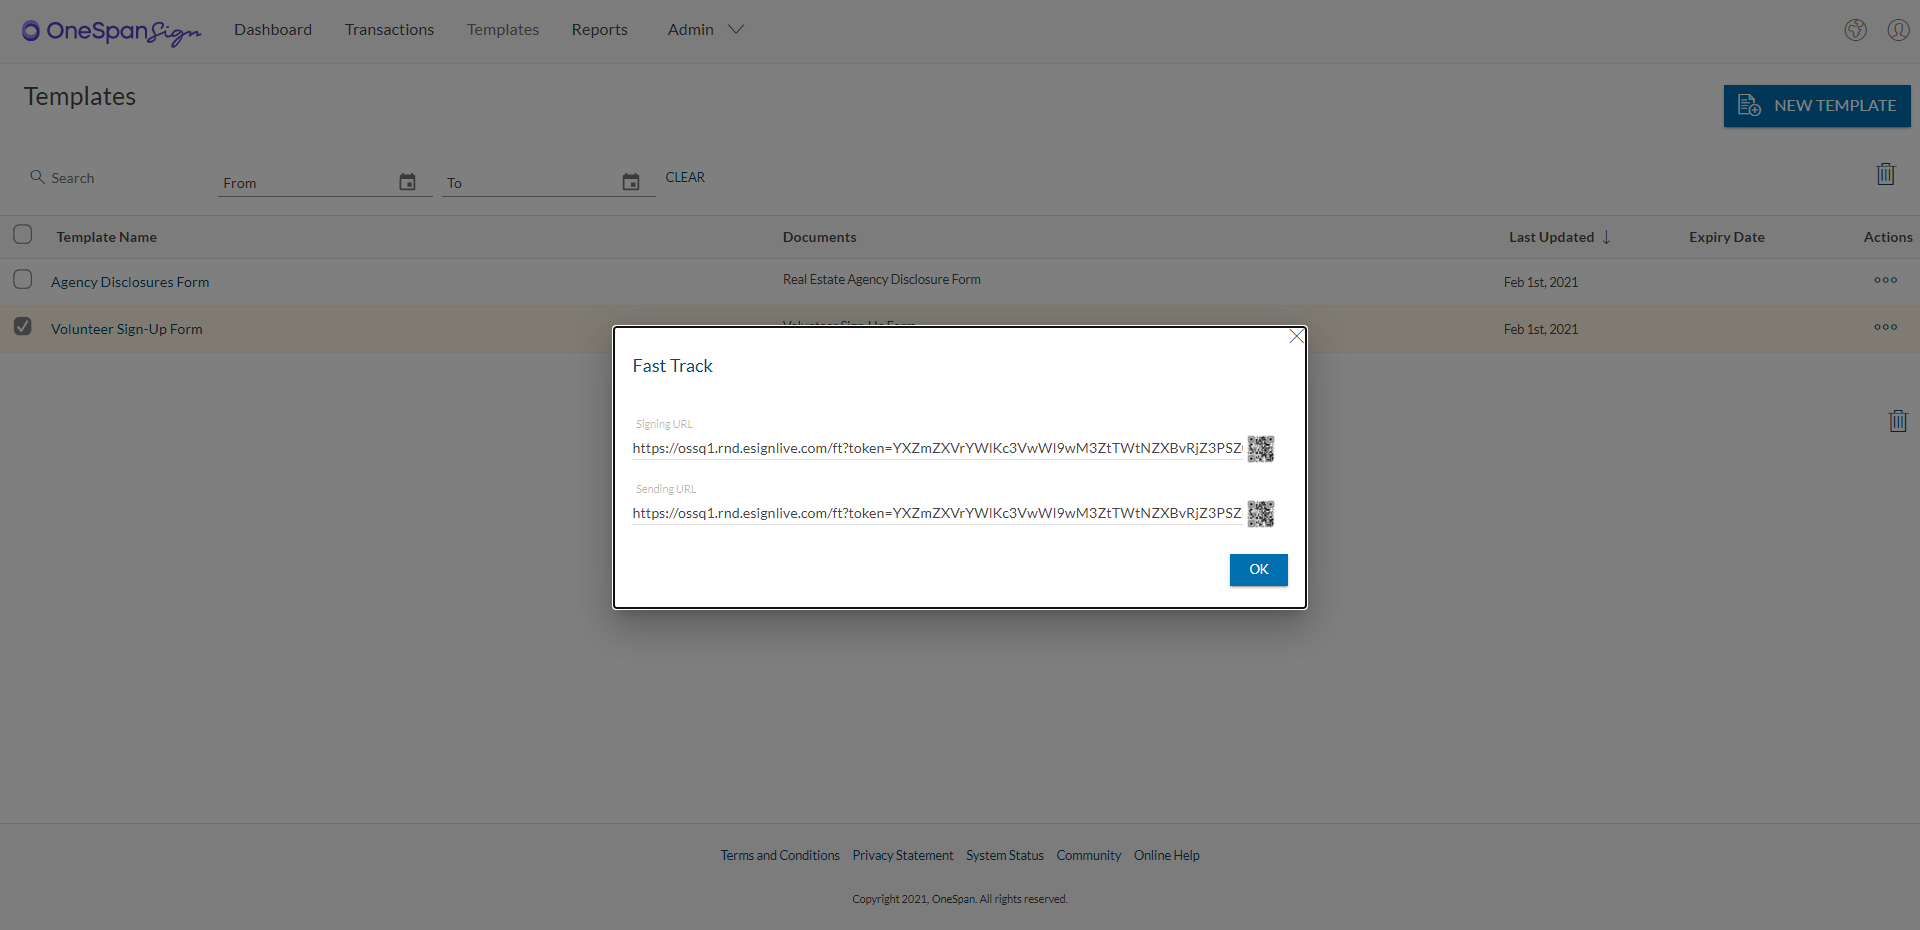Click the QR code beside the Signing URL

(x=1260, y=449)
